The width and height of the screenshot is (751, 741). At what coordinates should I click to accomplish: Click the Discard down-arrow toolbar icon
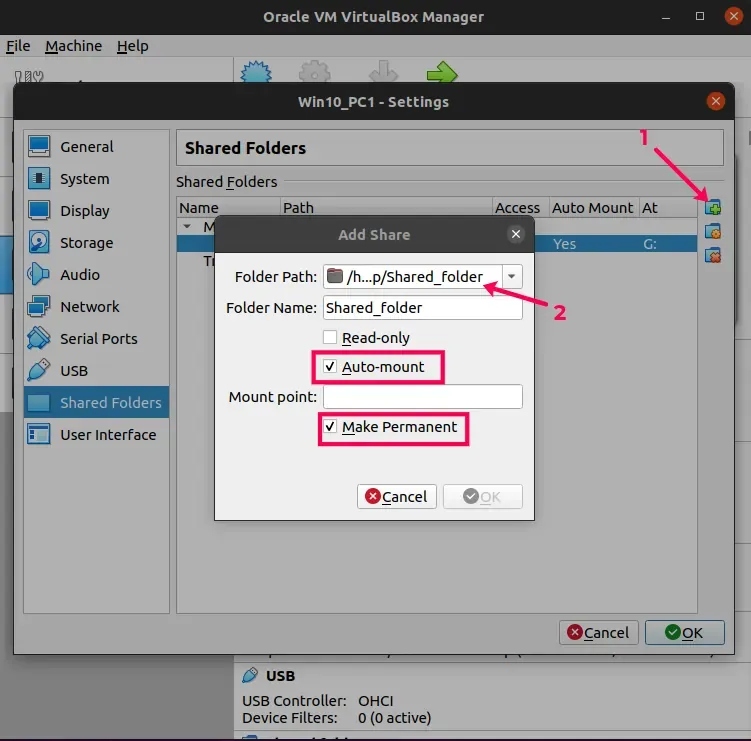pos(383,72)
